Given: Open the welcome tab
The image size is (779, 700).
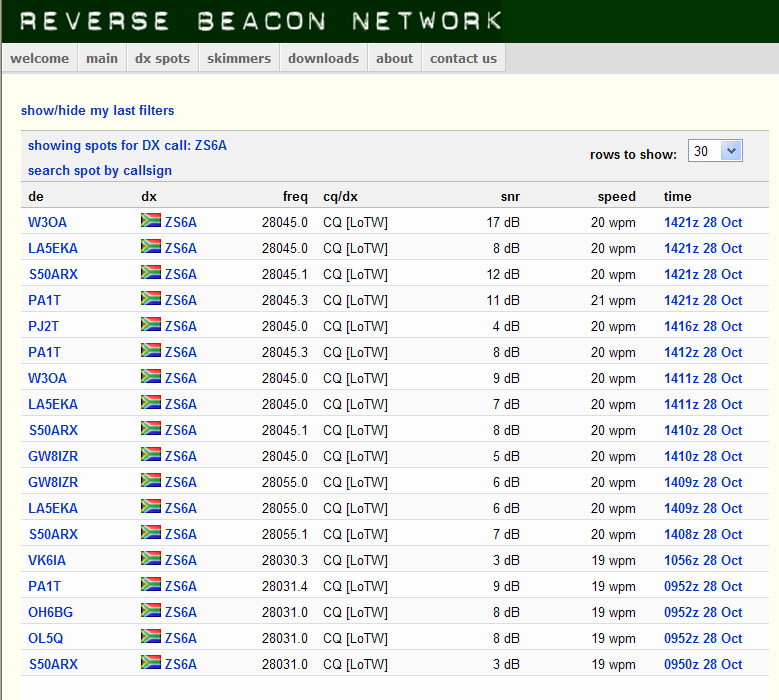Looking at the screenshot, I should coord(40,58).
